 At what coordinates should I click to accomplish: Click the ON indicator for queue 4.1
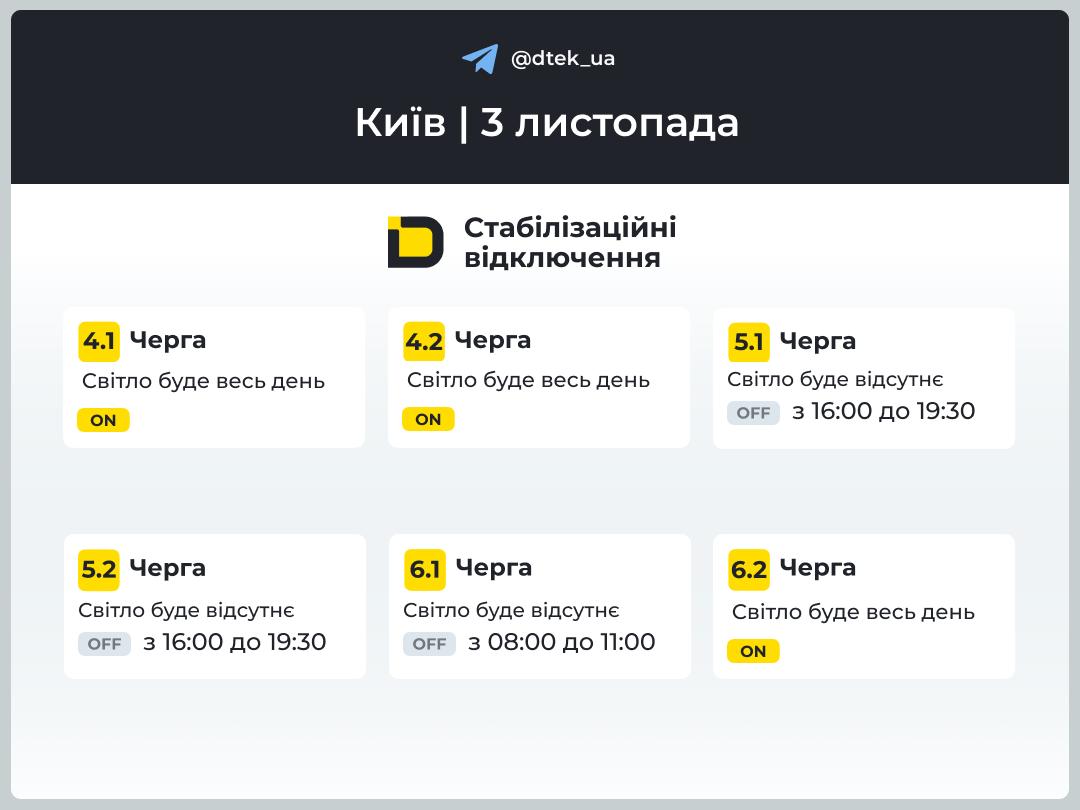pyautogui.click(x=103, y=420)
